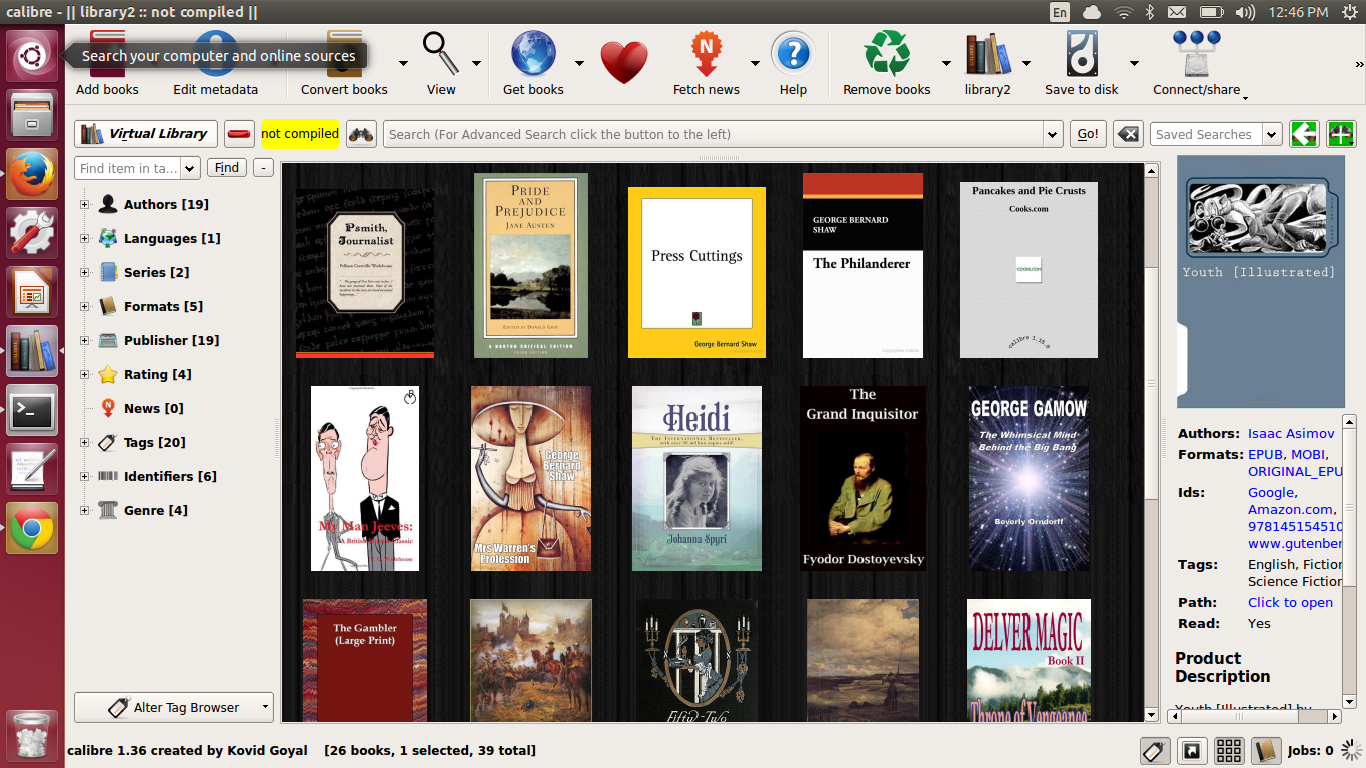1366x768 pixels.
Task: Click the 'Click to open' path link
Action: (1290, 603)
